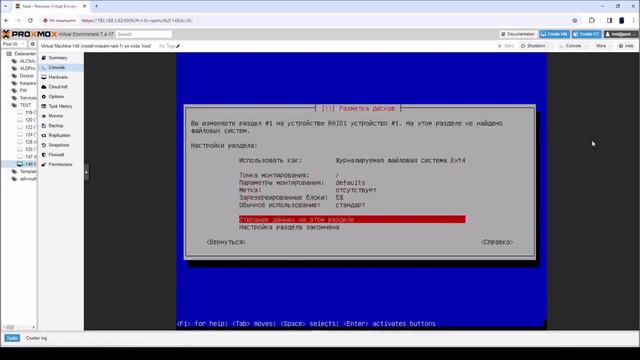Collapse the VM side menu handle
Image resolution: width=640 pixels, height=360 pixels.
pyautogui.click(x=86, y=172)
